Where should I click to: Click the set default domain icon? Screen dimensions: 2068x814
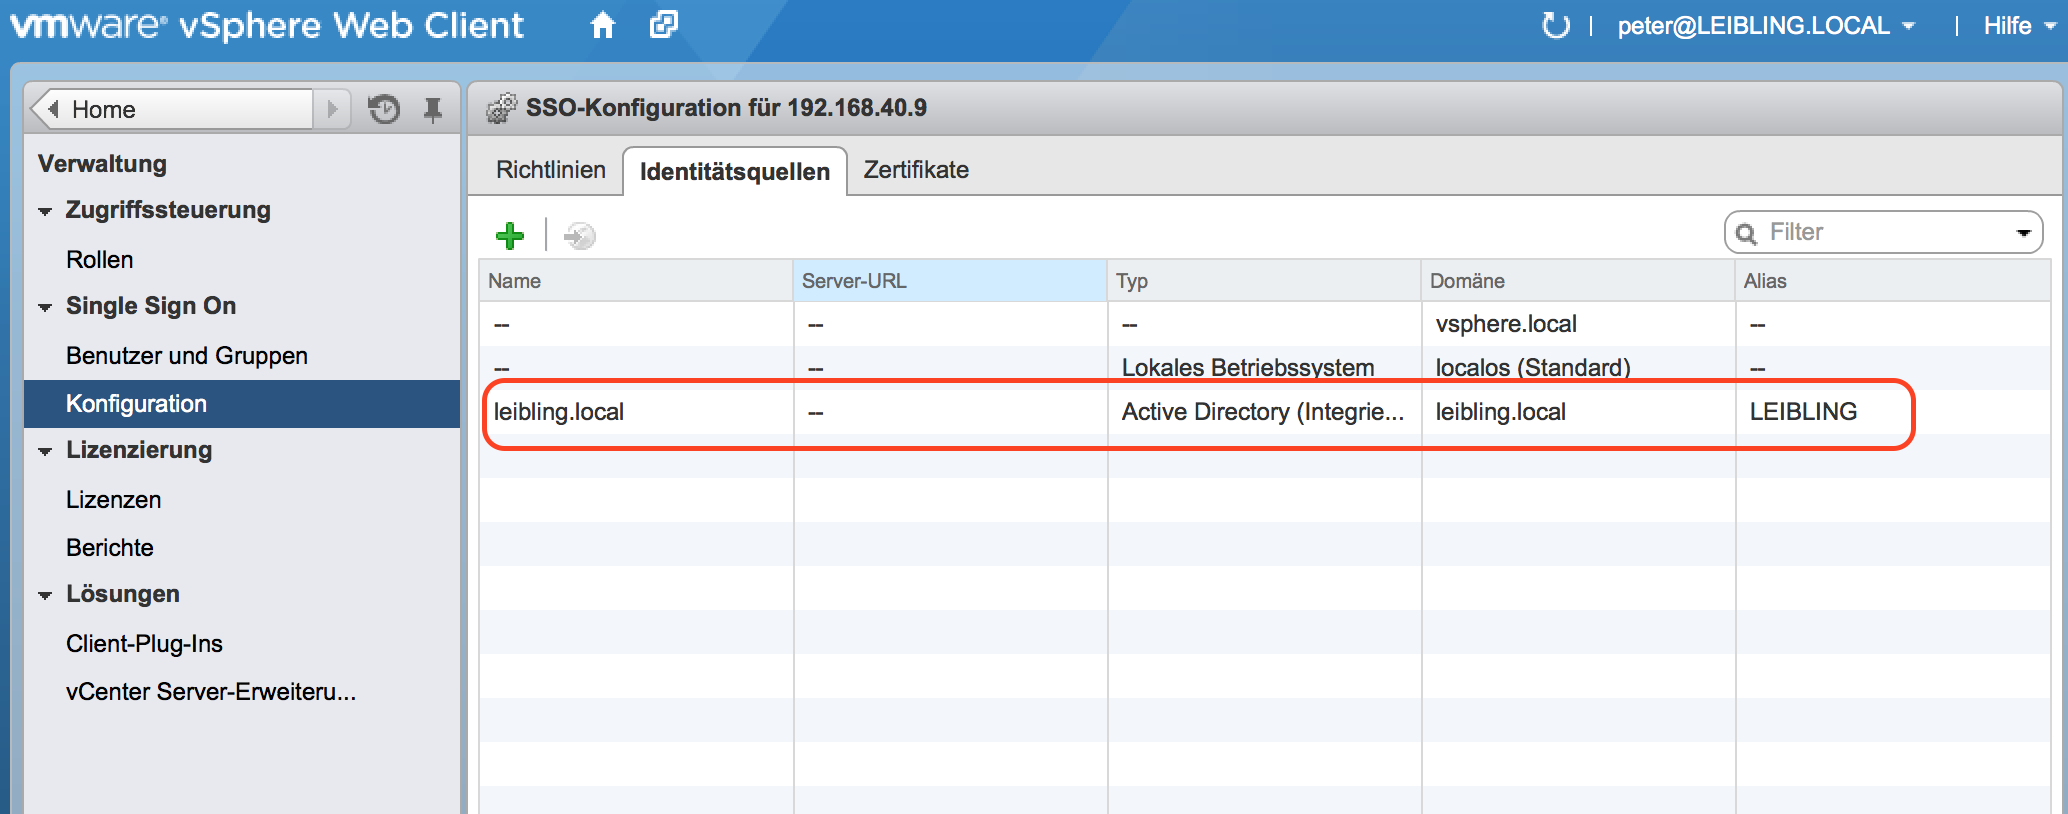[x=580, y=235]
